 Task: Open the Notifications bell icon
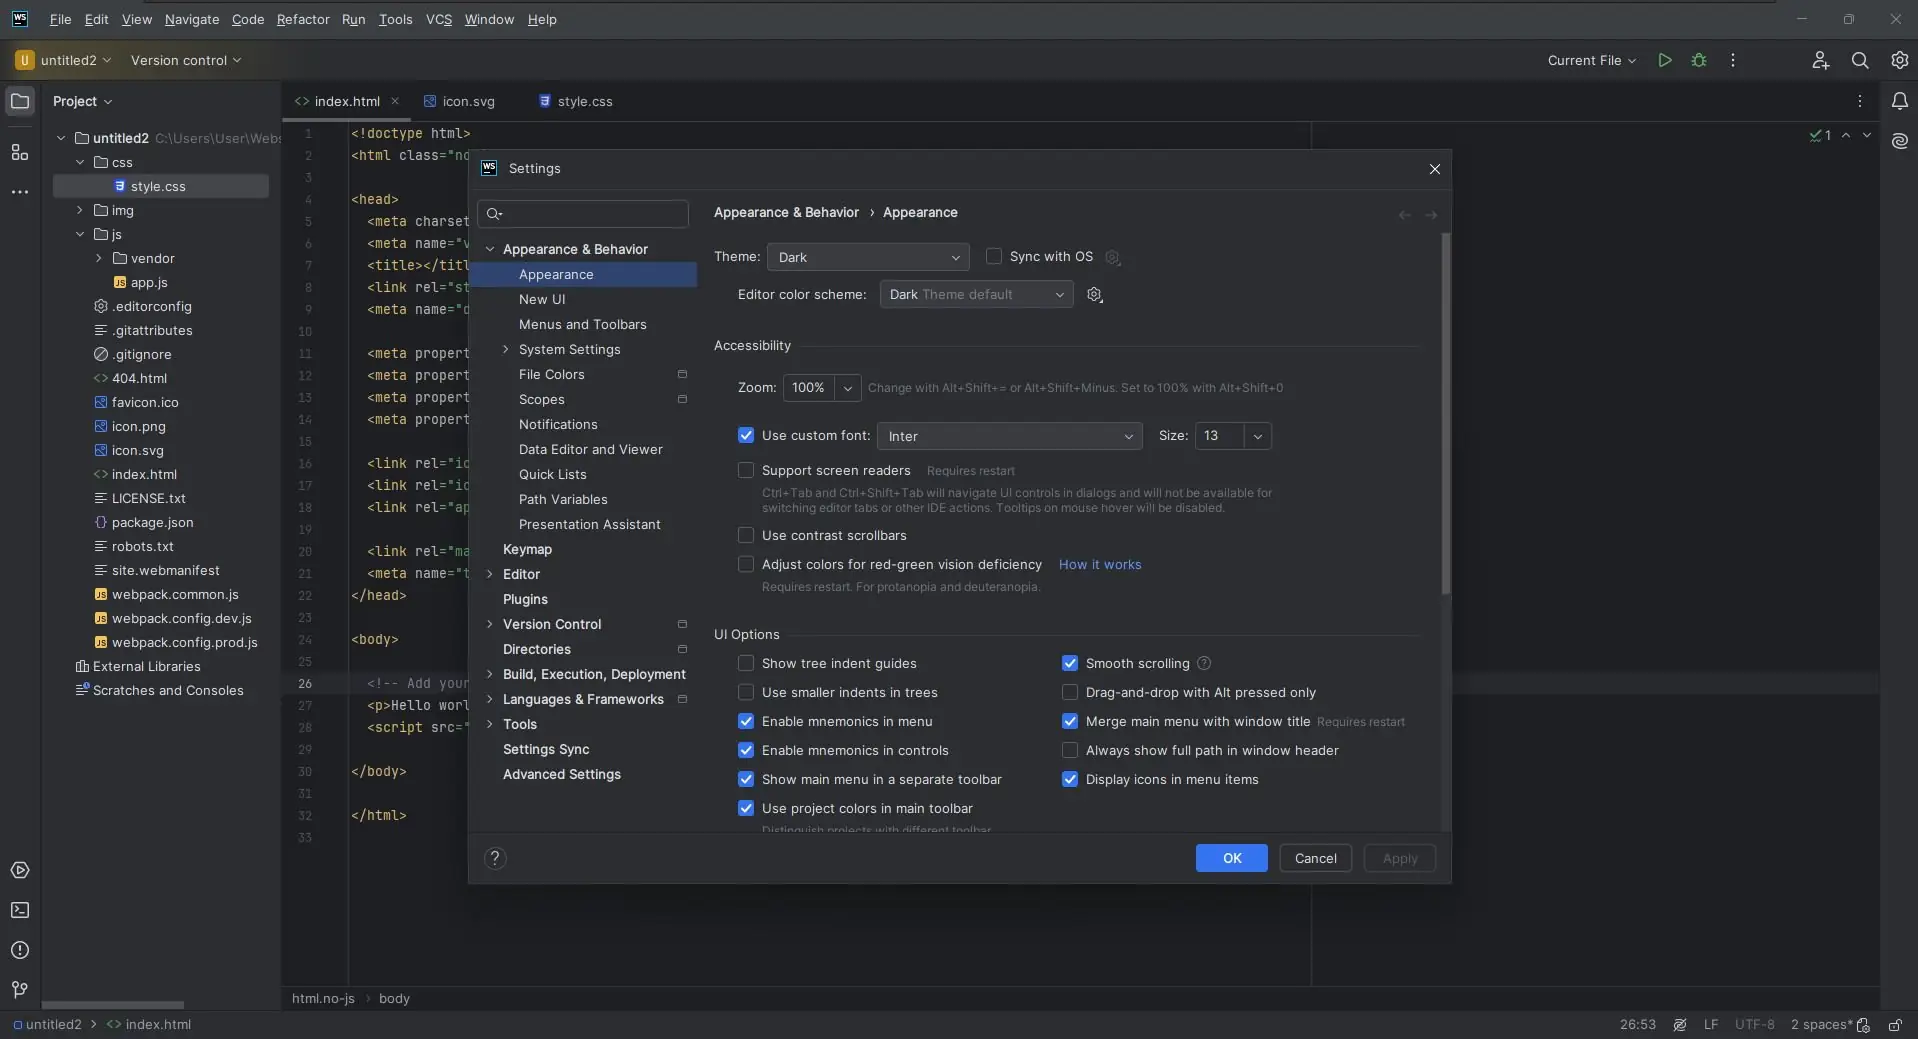pyautogui.click(x=1899, y=101)
